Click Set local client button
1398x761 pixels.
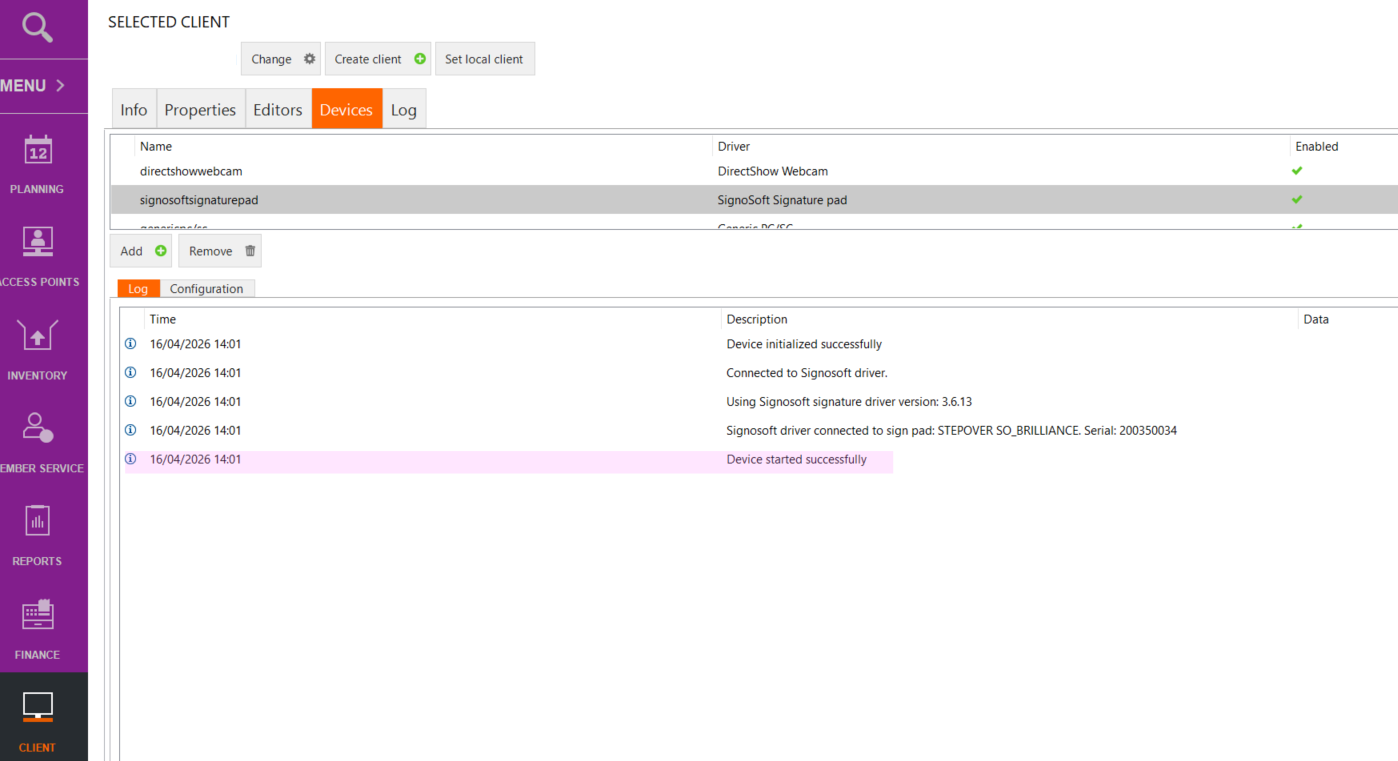[x=484, y=59]
